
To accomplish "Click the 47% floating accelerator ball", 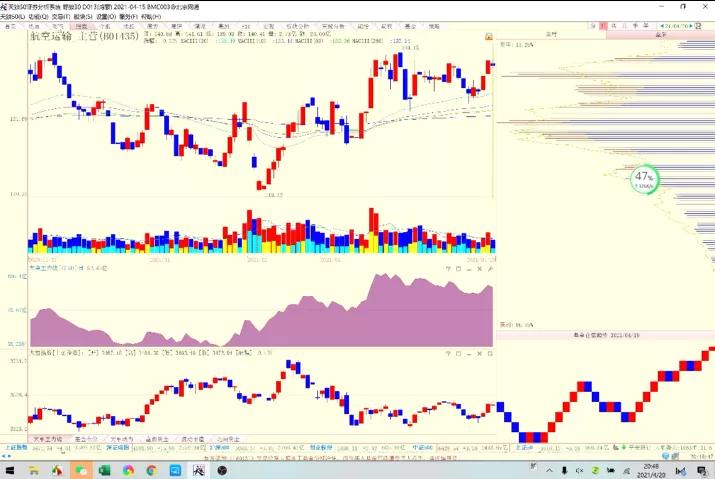I will click(x=644, y=179).
